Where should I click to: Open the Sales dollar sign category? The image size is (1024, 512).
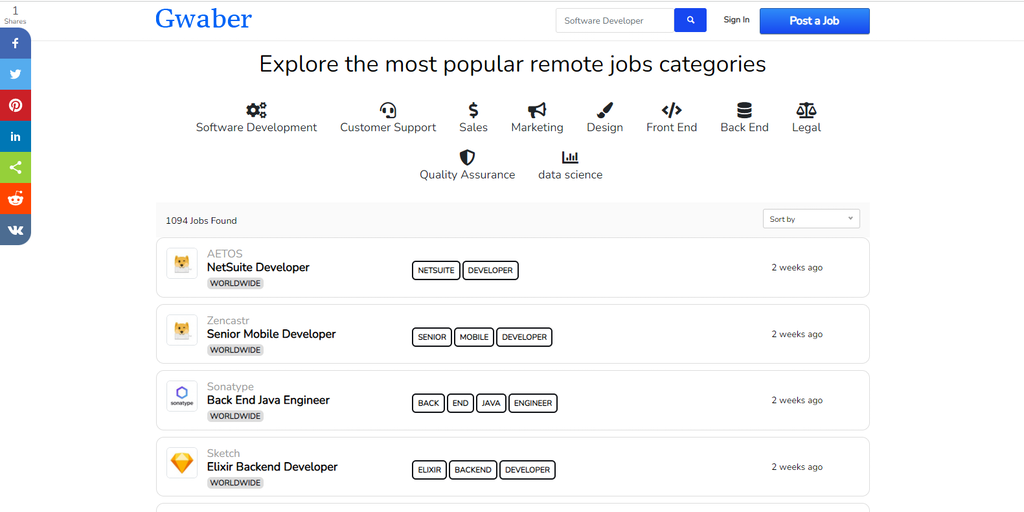tap(473, 110)
